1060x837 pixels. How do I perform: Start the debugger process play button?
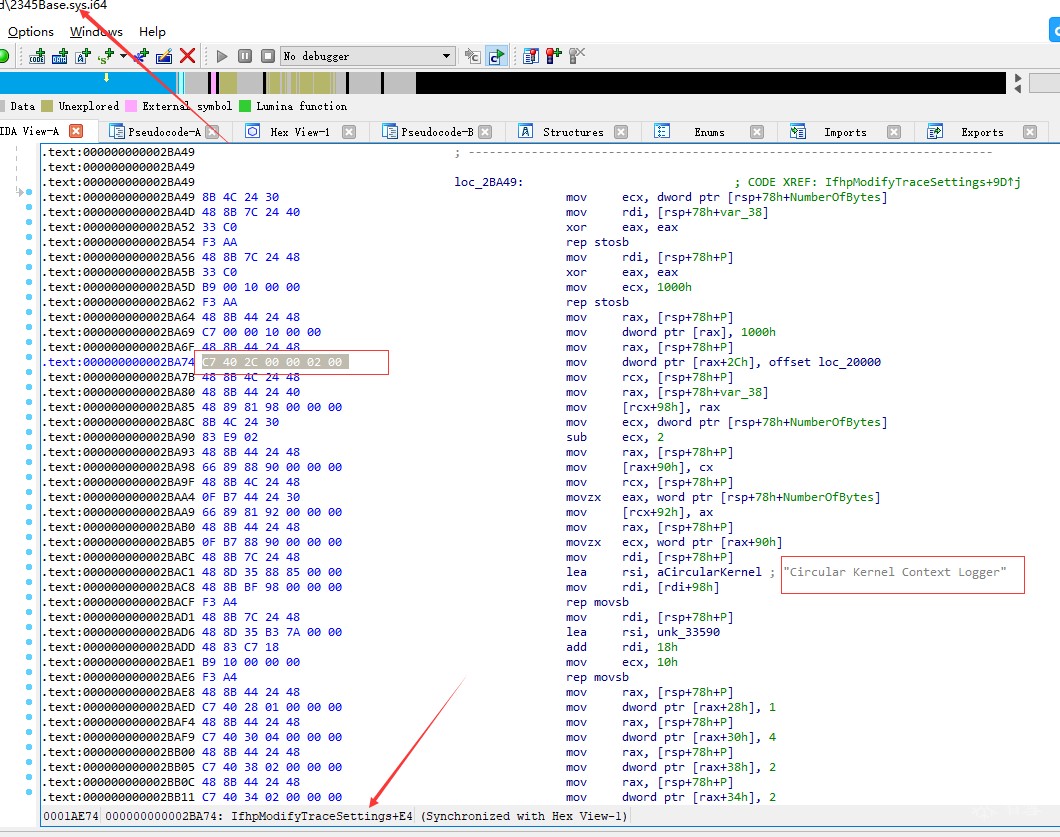pos(222,56)
